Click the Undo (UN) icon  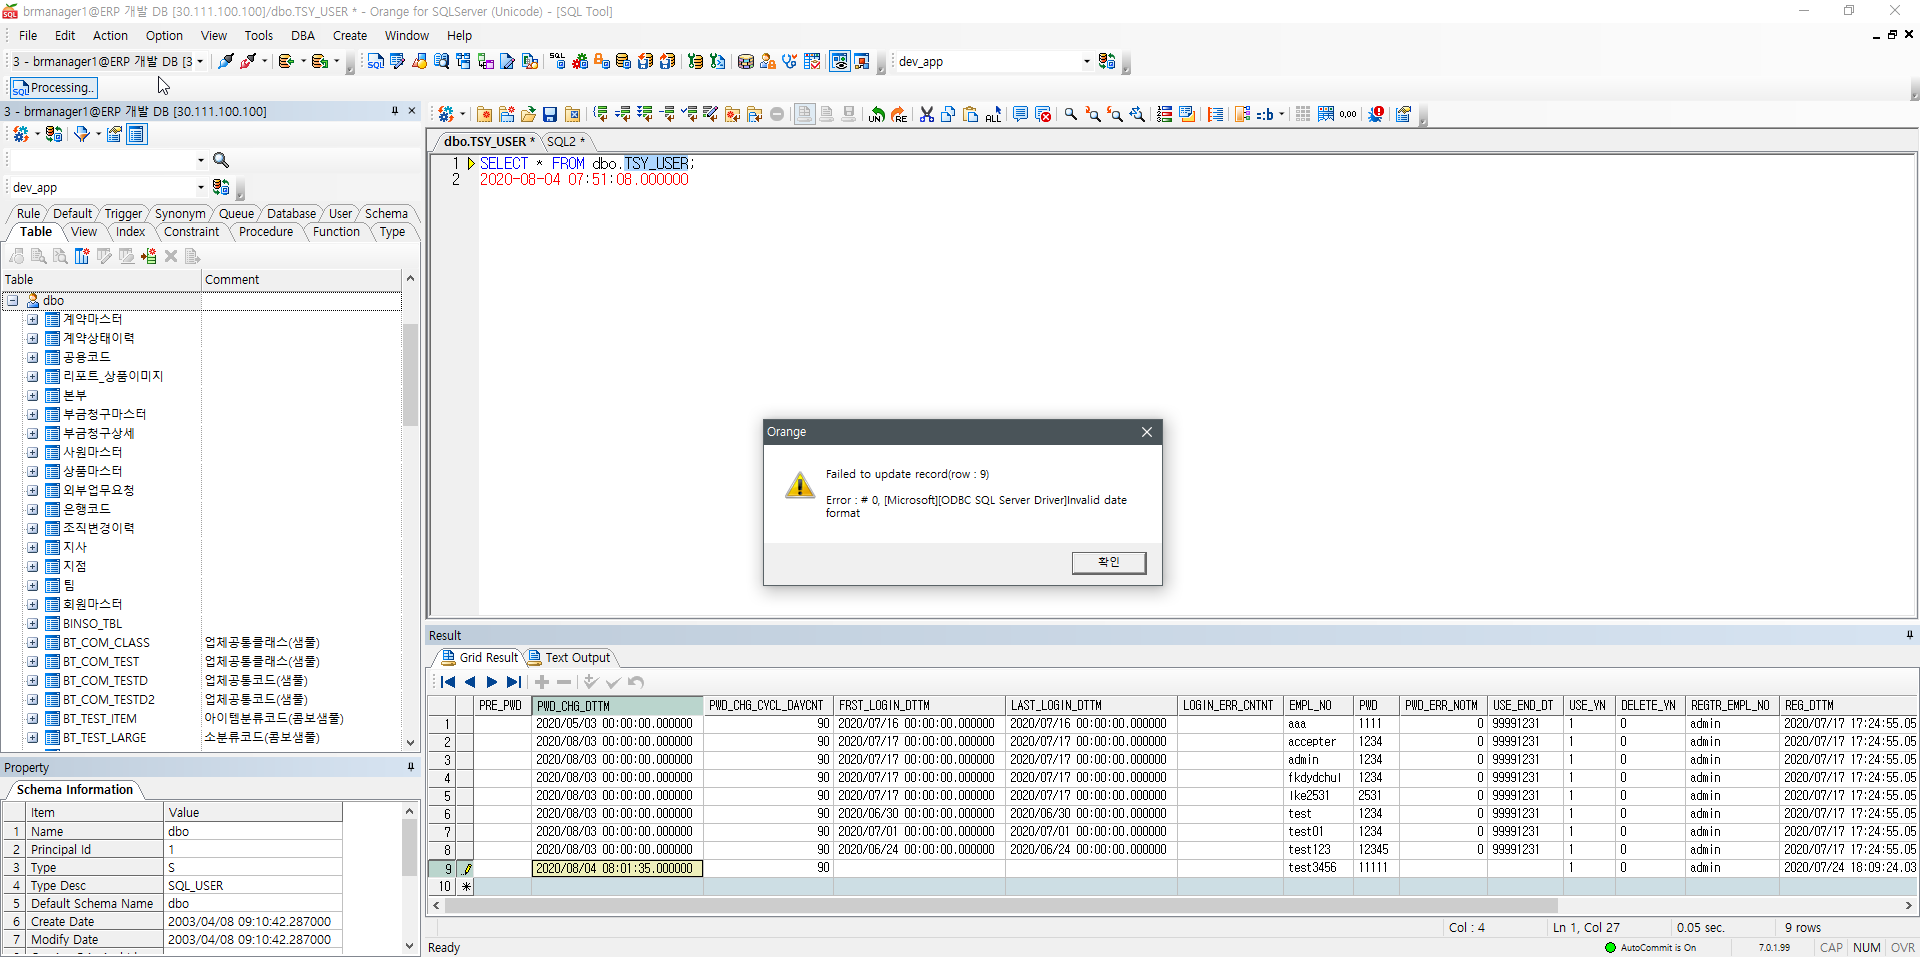point(877,115)
